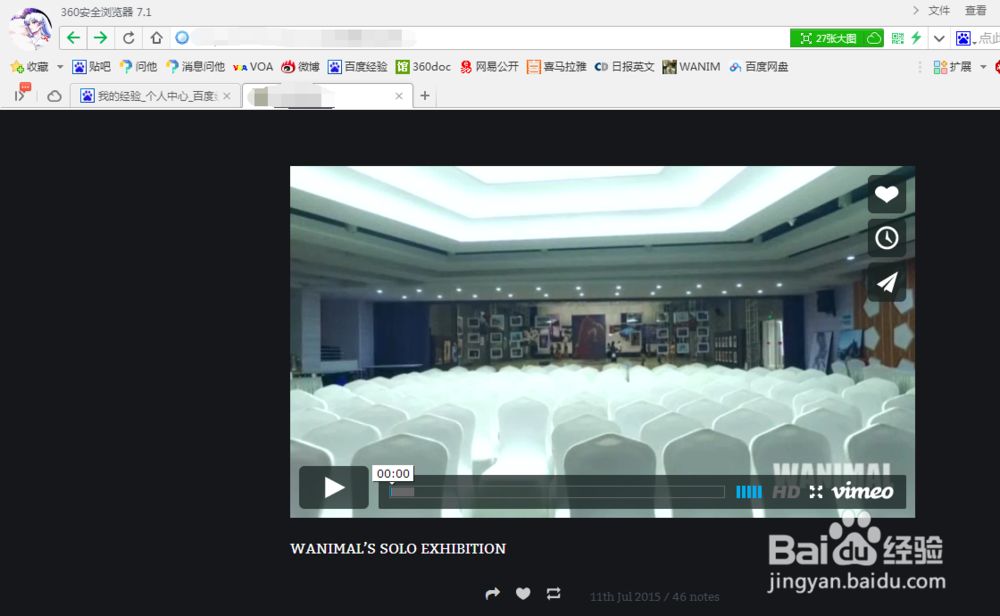Click the video progress bar

557,492
